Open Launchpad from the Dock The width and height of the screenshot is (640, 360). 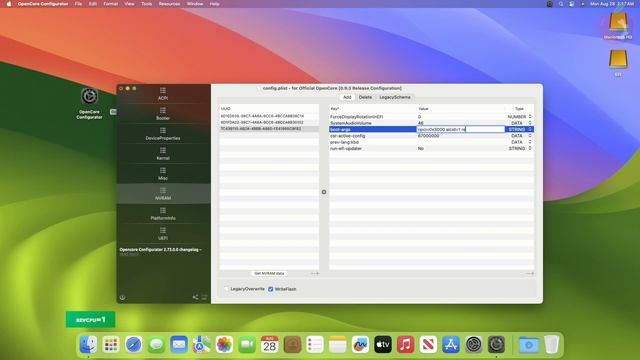coord(111,345)
